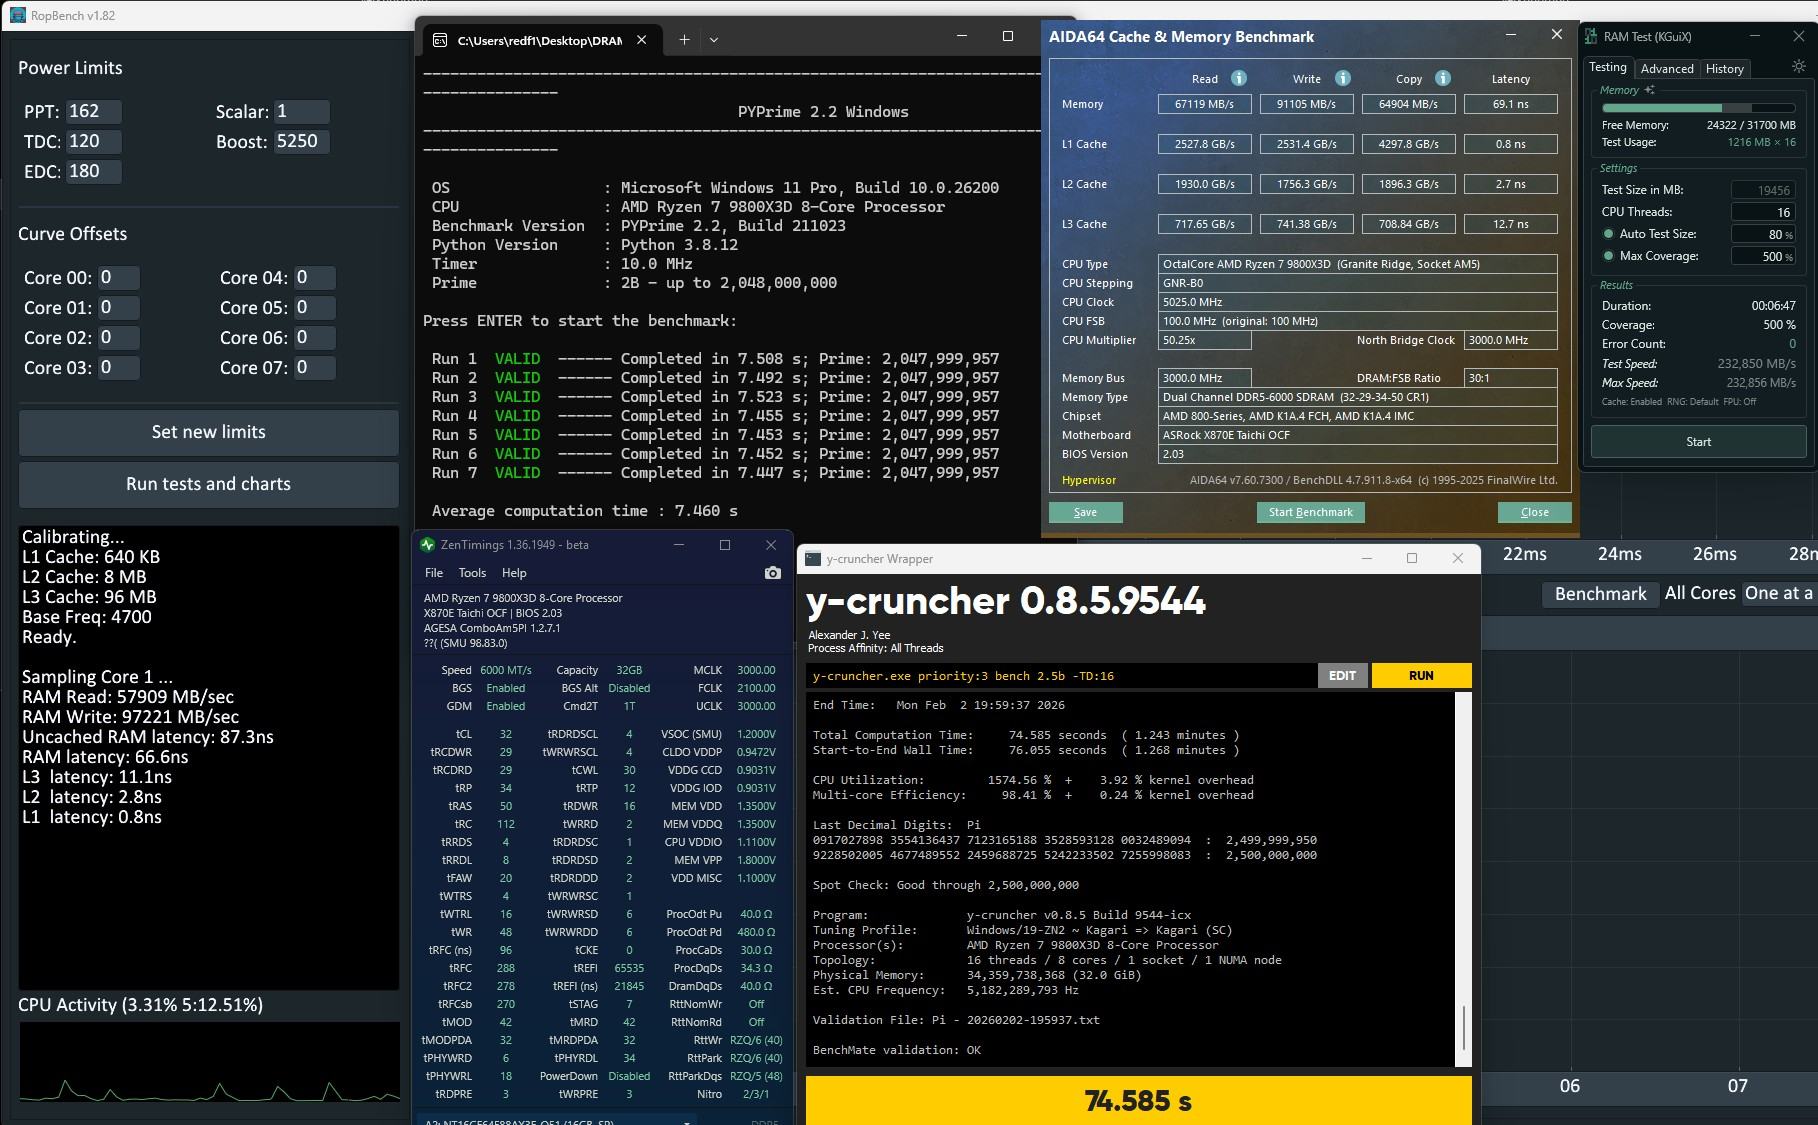This screenshot has width=1818, height=1125.
Task: Click Save in AIDA64 benchmark window
Action: pos(1085,512)
